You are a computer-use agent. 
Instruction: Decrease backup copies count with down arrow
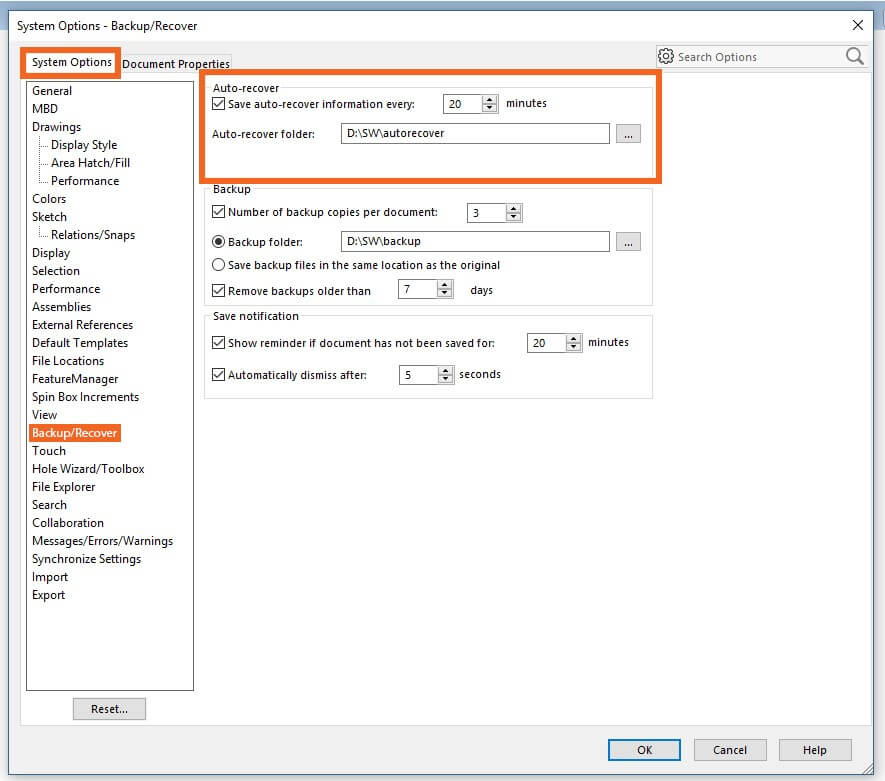(x=513, y=217)
